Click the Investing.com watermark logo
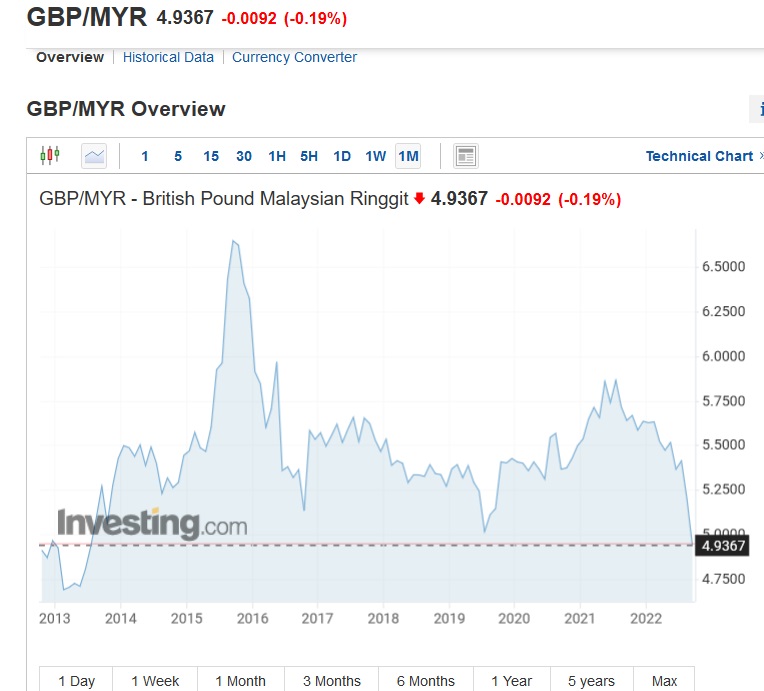Image resolution: width=764 pixels, height=691 pixels. tap(151, 523)
